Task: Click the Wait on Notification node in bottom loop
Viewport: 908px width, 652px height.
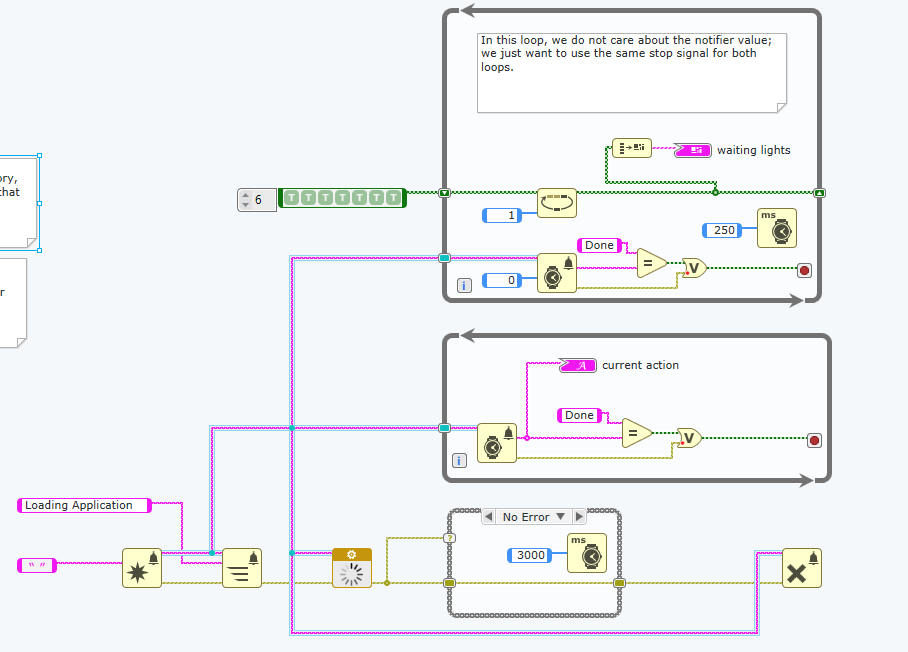Action: click(x=497, y=443)
